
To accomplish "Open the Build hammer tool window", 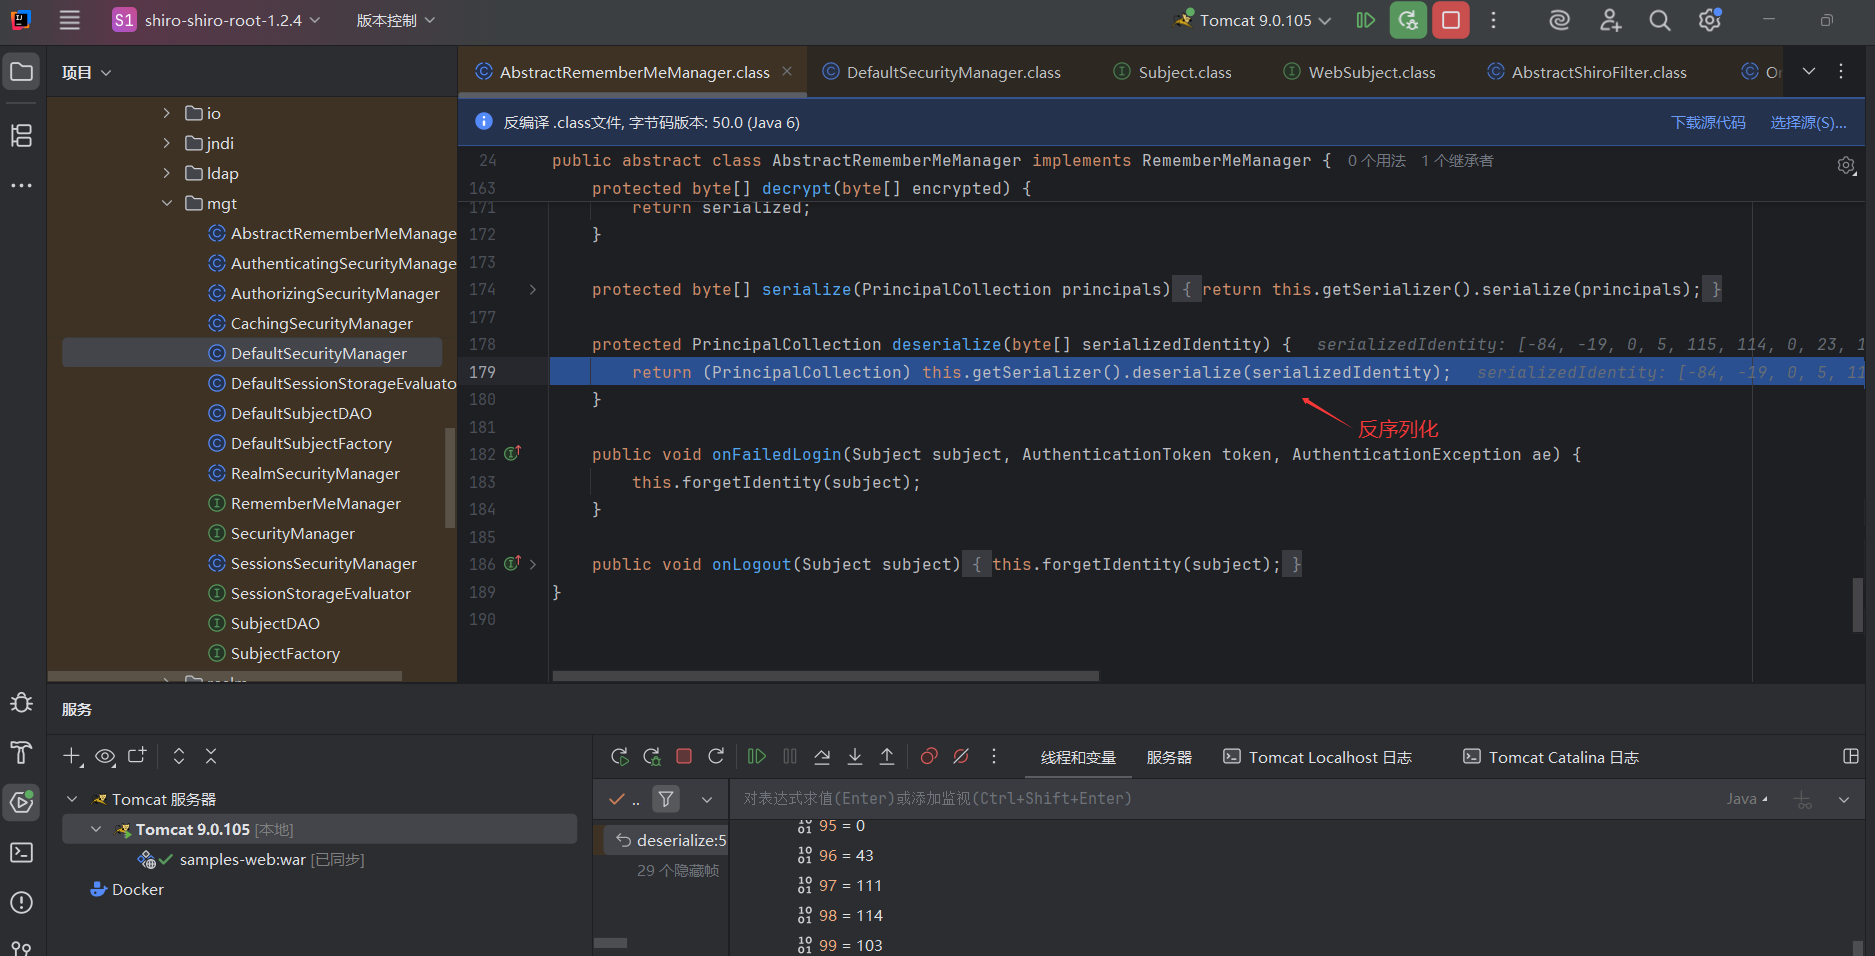I will tap(21, 753).
